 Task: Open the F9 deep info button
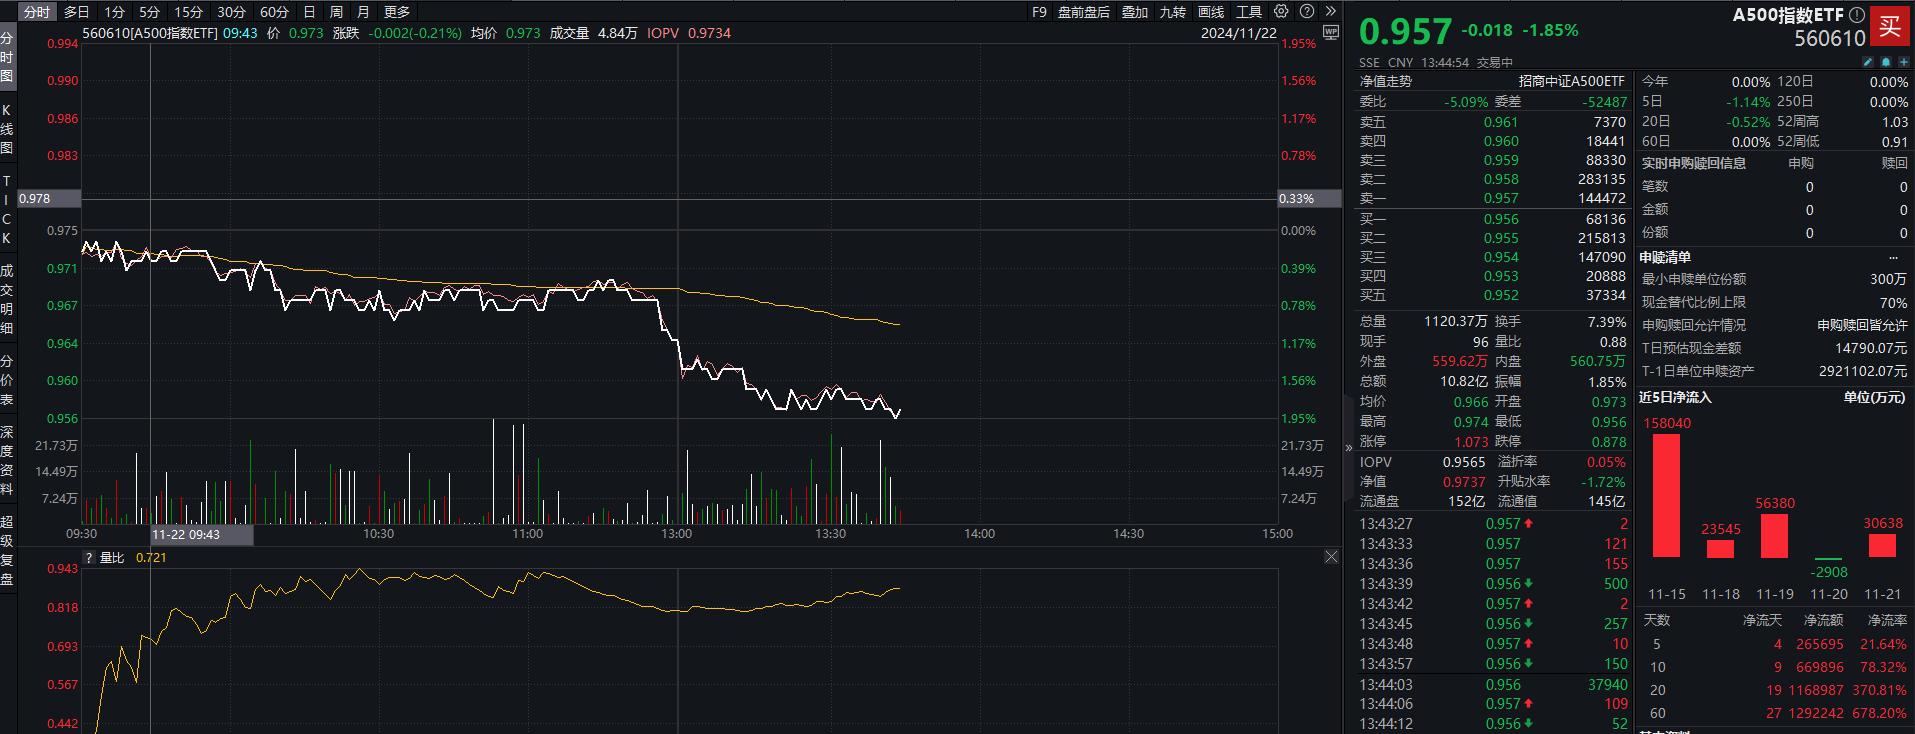coord(1039,12)
